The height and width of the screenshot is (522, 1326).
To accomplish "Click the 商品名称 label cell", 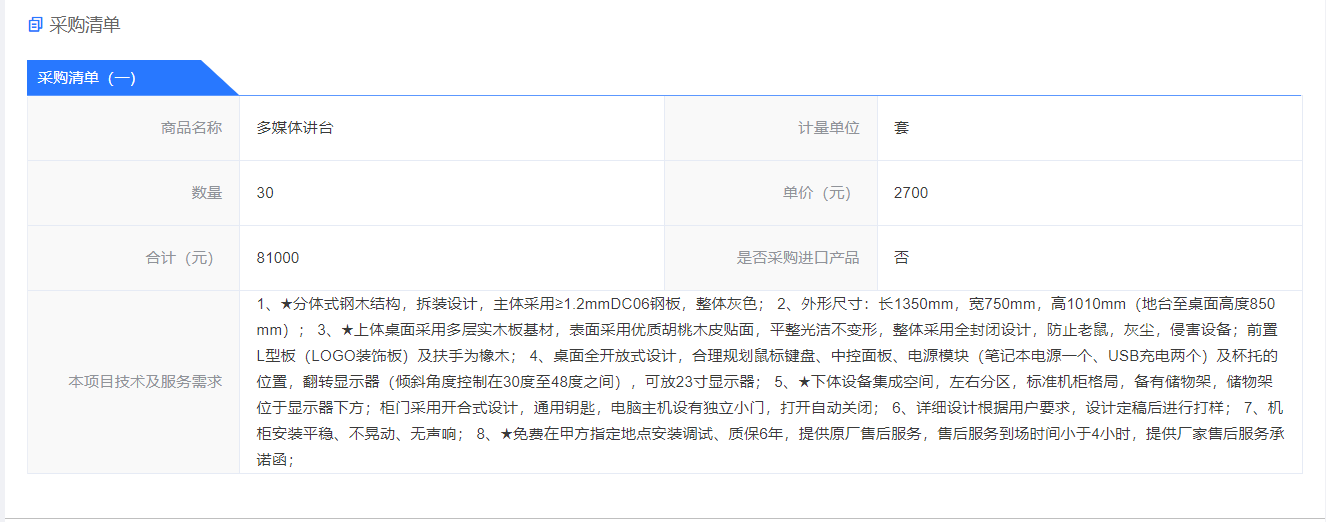I will 192,128.
